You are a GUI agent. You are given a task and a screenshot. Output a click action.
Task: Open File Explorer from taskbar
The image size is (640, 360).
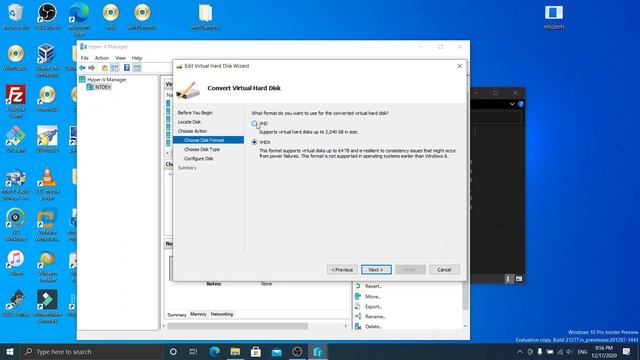pos(235,351)
